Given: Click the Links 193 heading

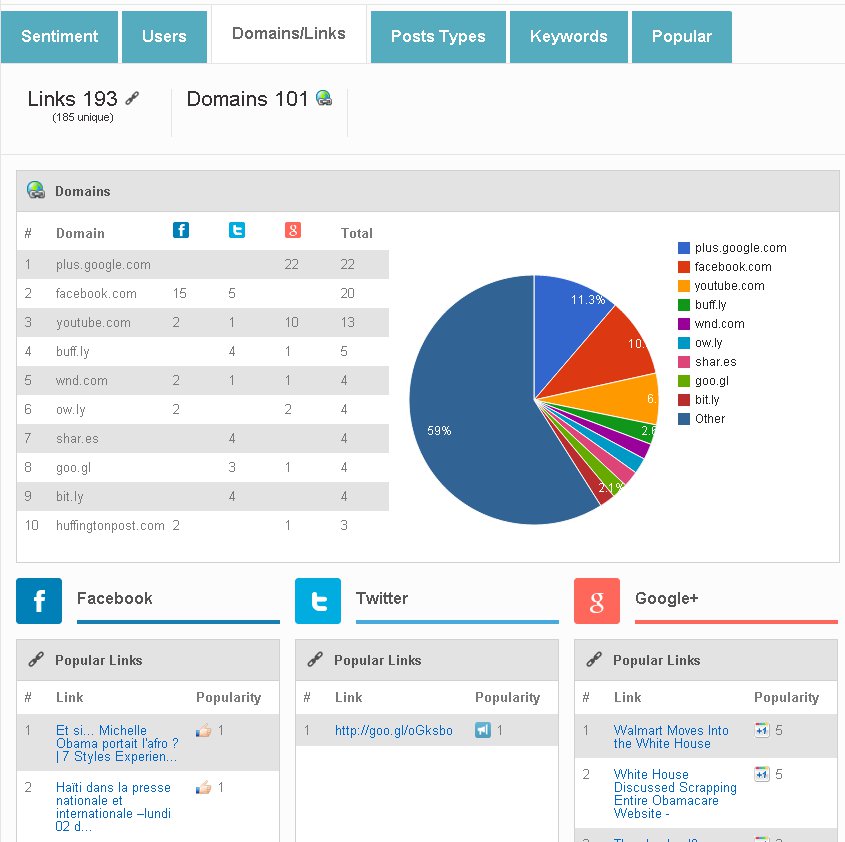Looking at the screenshot, I should pyautogui.click(x=72, y=99).
